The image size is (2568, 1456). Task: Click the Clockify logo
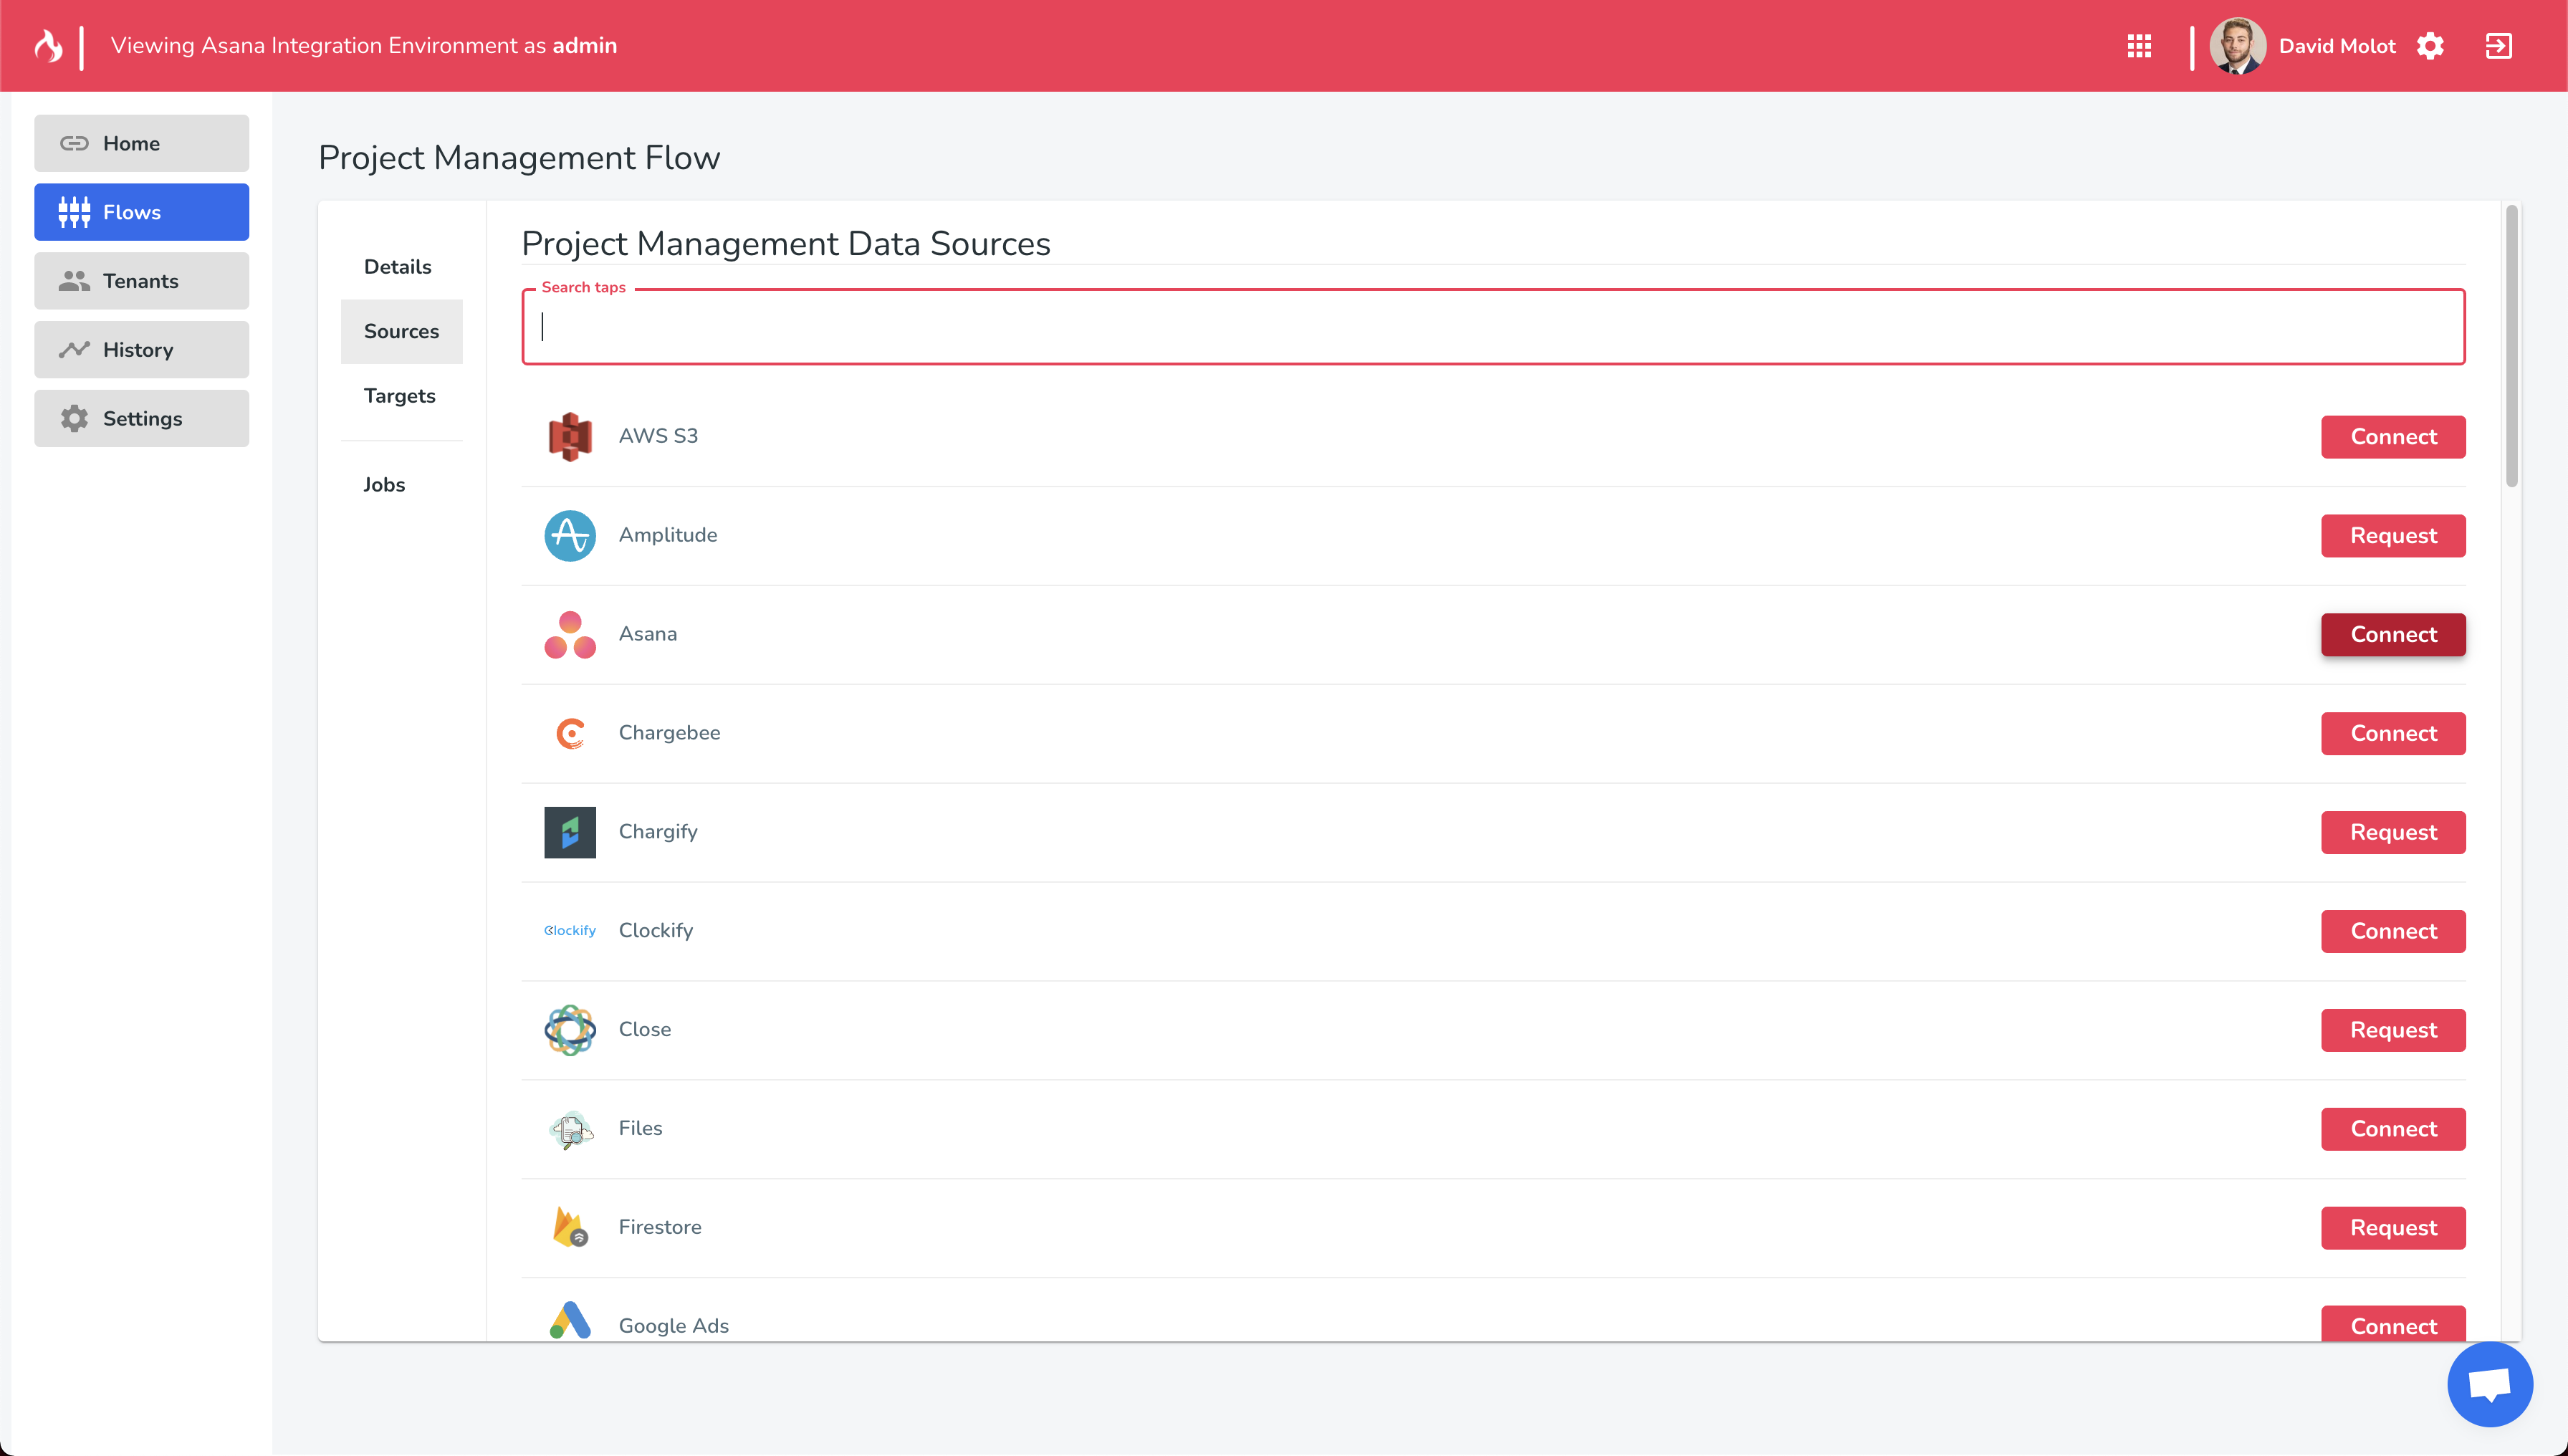pyautogui.click(x=570, y=930)
